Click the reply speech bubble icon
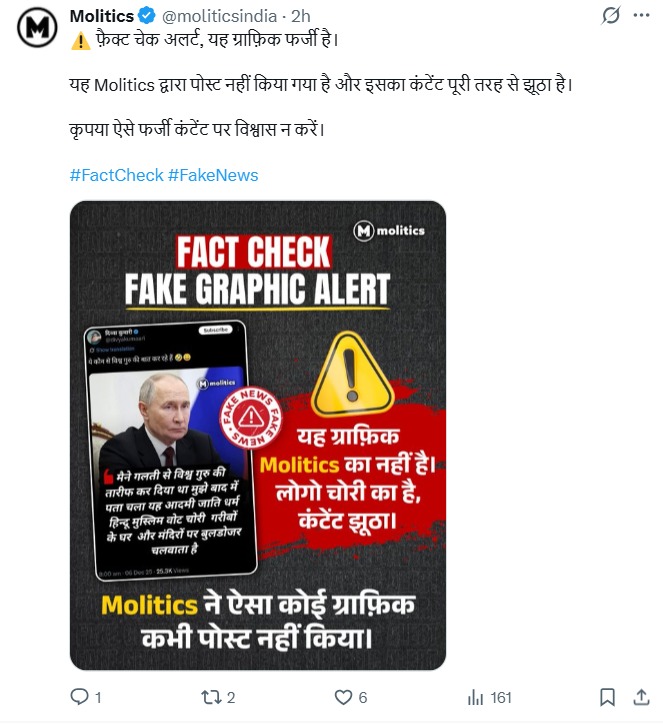The image size is (663, 724). click(x=79, y=697)
